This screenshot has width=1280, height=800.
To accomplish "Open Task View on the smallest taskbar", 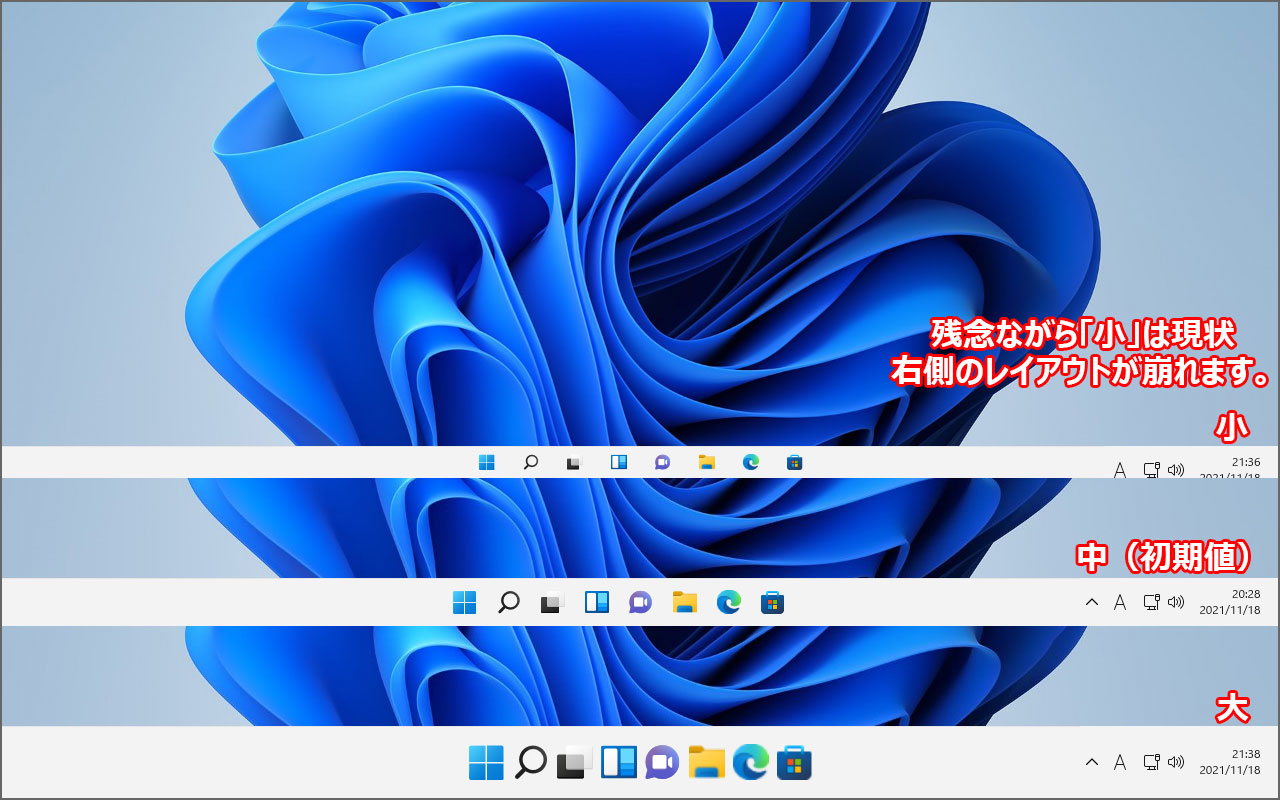I will point(574,463).
